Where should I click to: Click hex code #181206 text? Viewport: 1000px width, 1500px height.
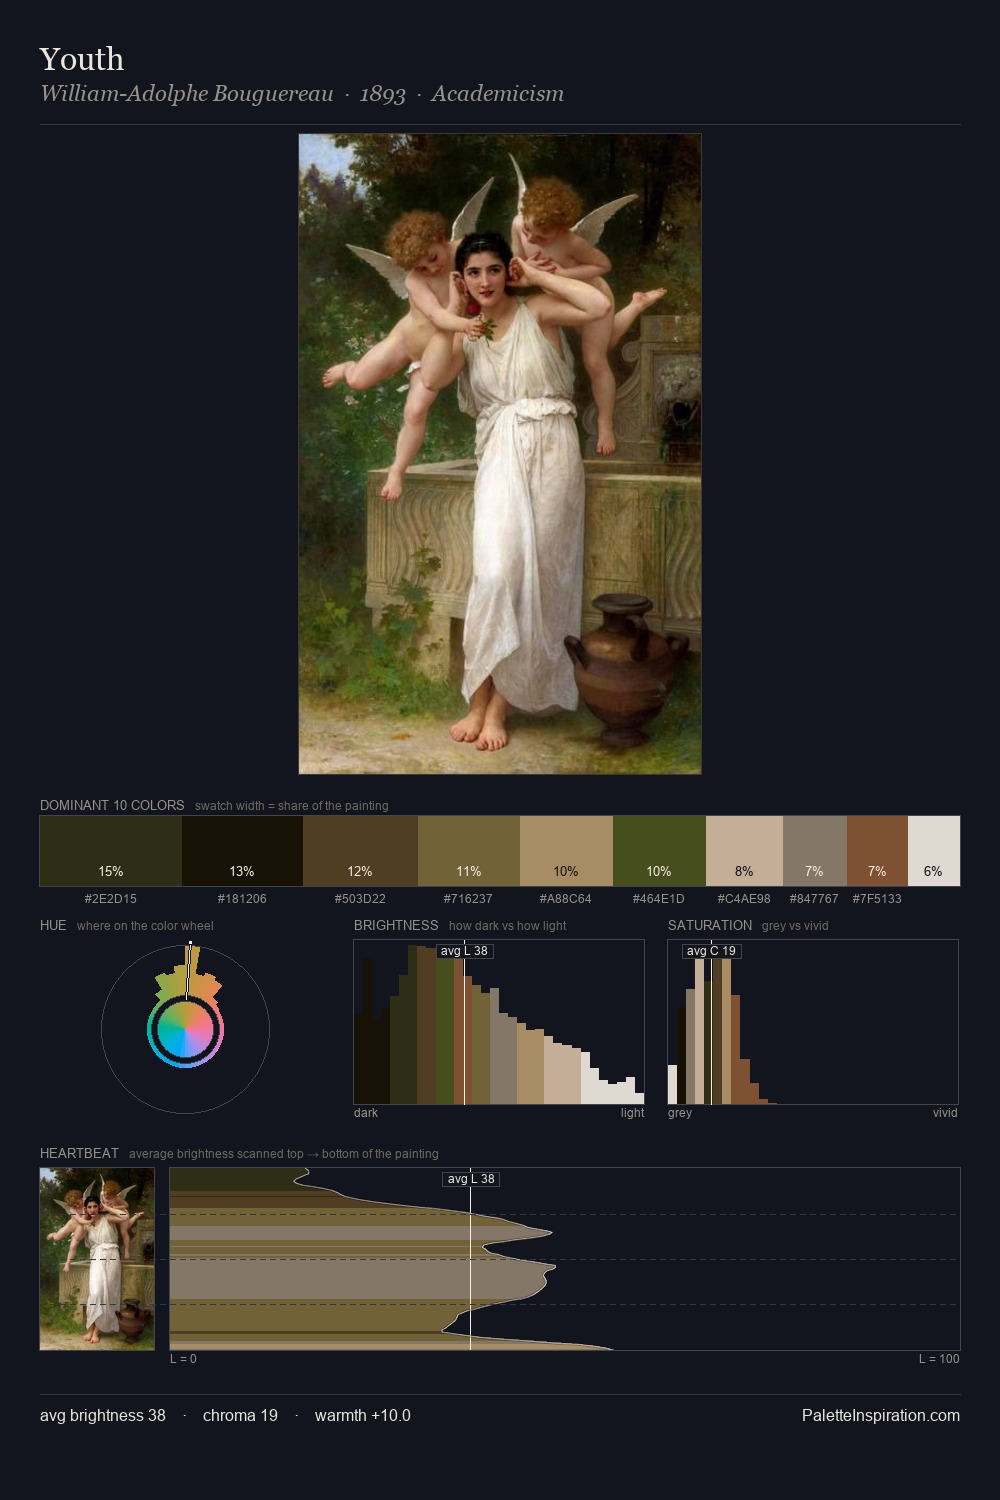242,899
